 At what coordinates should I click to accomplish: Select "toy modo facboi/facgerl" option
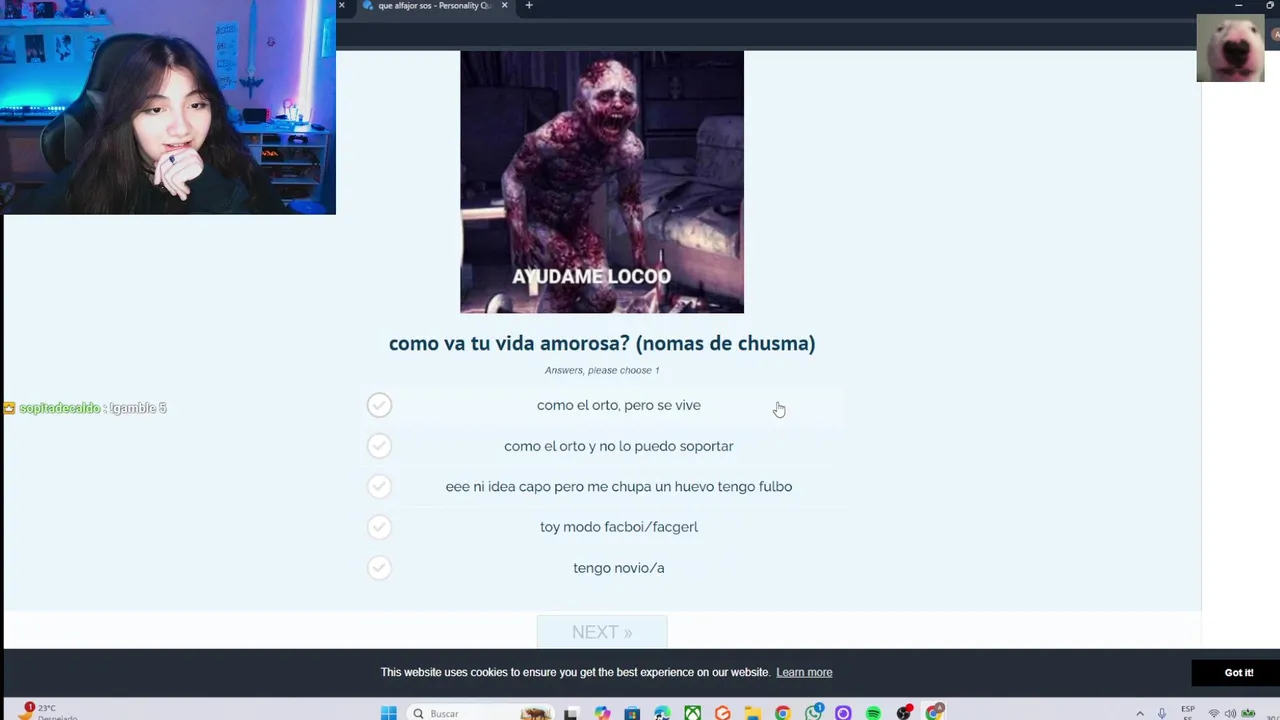[604, 527]
